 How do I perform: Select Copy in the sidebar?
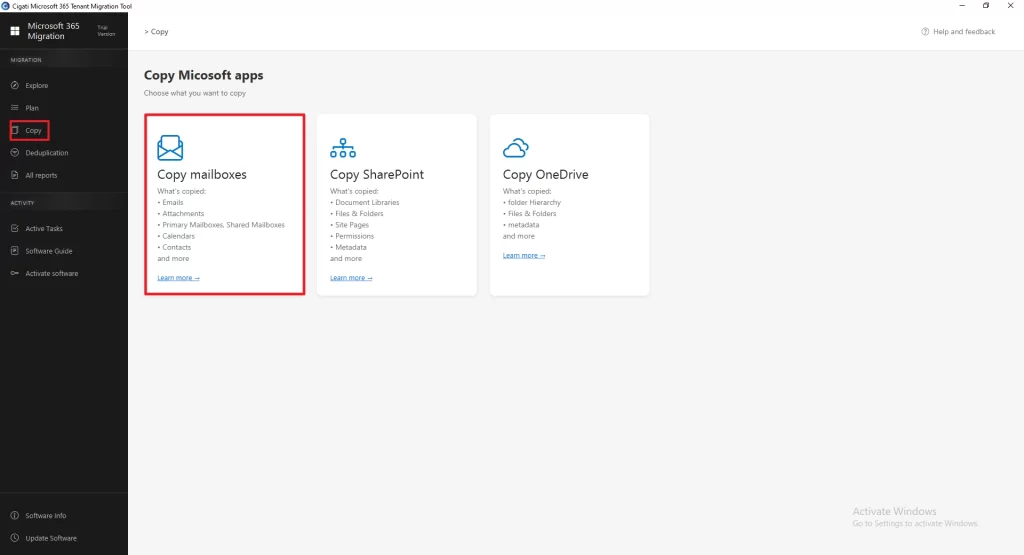(x=33, y=131)
